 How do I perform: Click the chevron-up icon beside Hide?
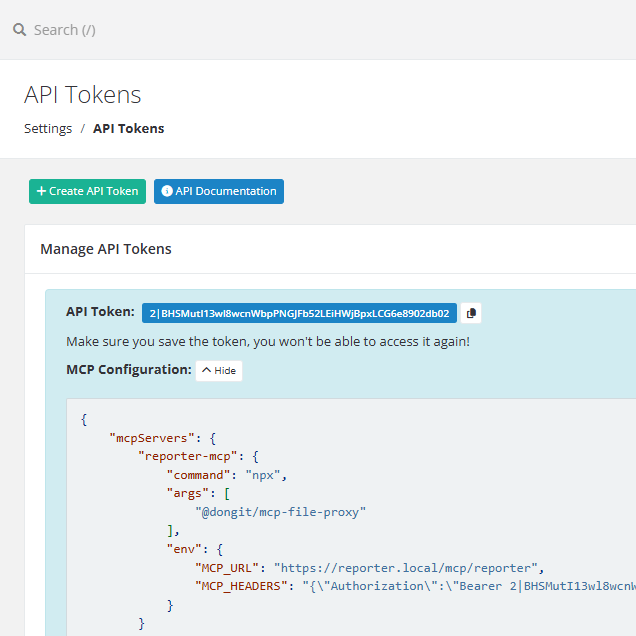click(x=206, y=370)
